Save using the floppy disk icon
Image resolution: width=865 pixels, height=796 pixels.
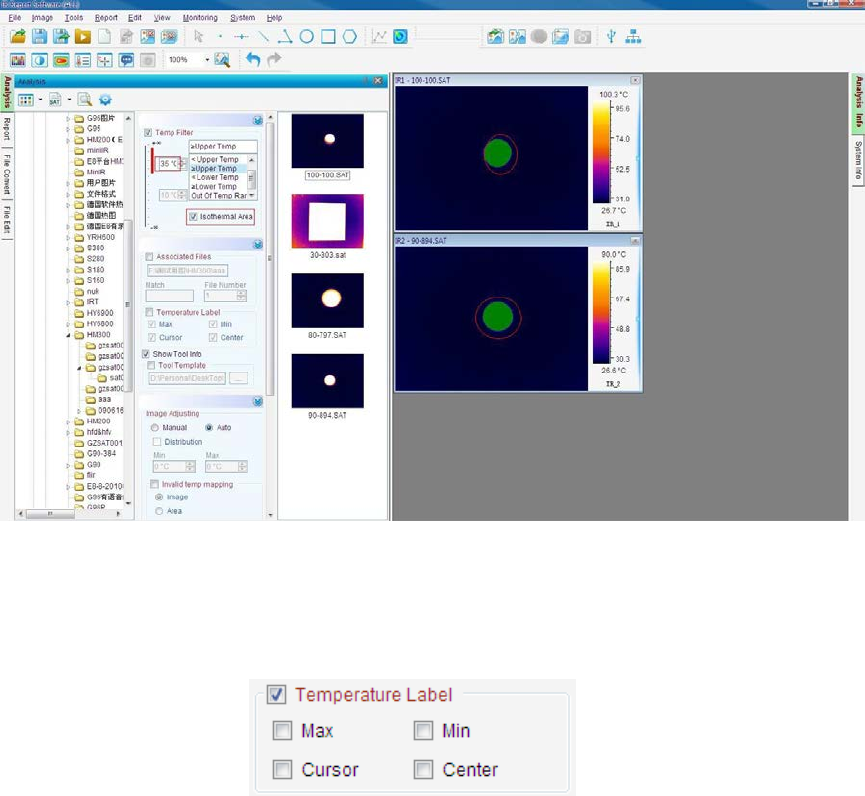[x=39, y=37]
